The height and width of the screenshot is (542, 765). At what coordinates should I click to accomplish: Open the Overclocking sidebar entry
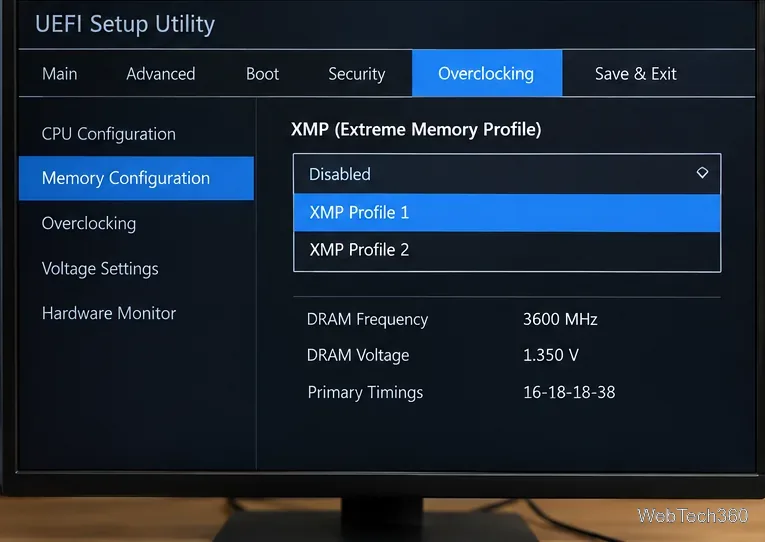89,223
